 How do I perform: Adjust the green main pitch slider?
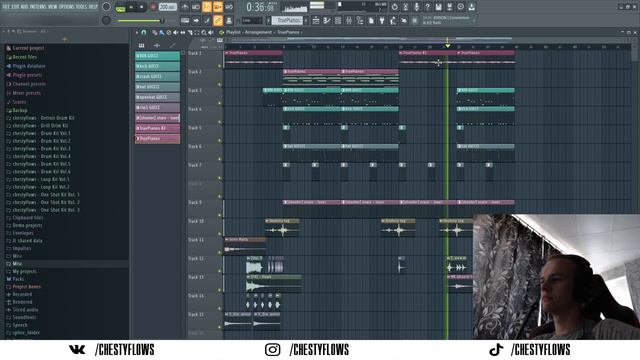[x=141, y=20]
